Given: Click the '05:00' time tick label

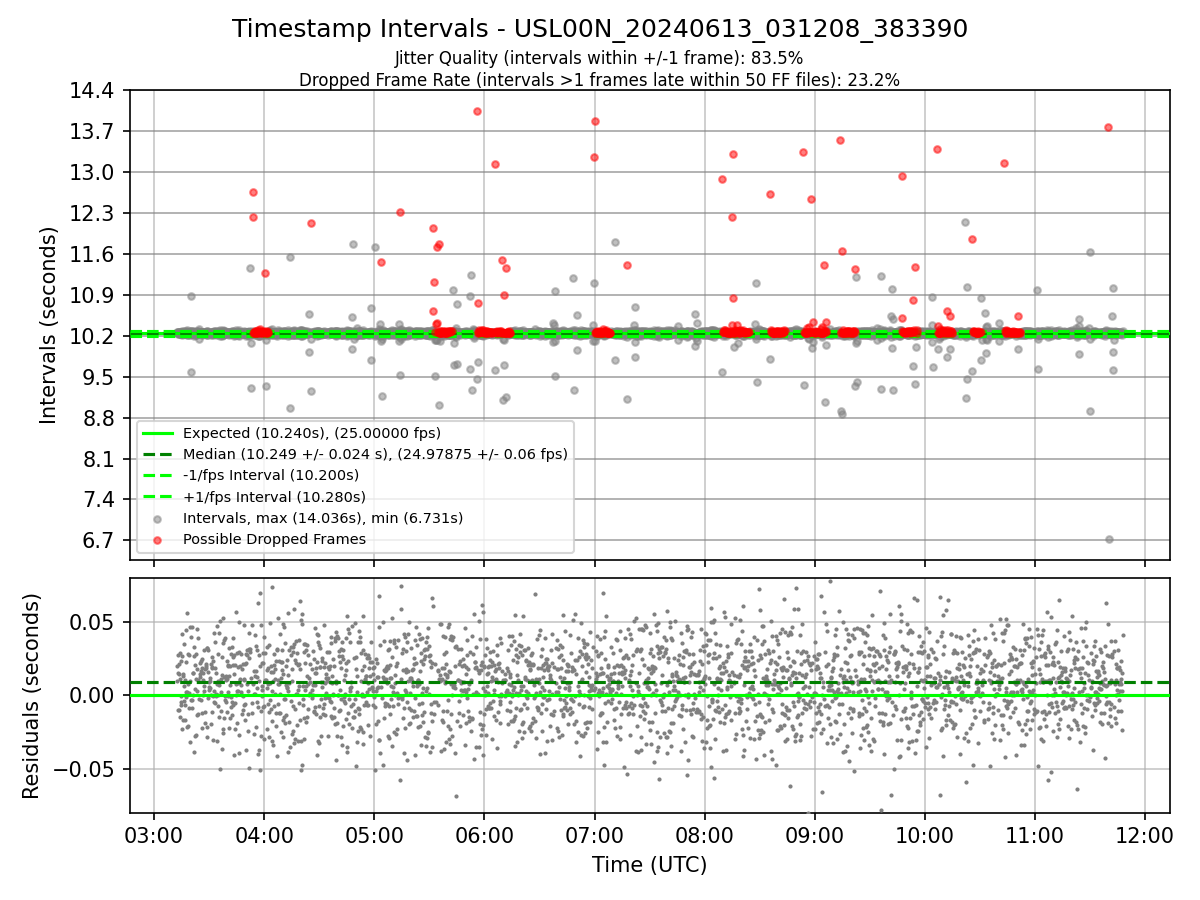Looking at the screenshot, I should coord(374,835).
